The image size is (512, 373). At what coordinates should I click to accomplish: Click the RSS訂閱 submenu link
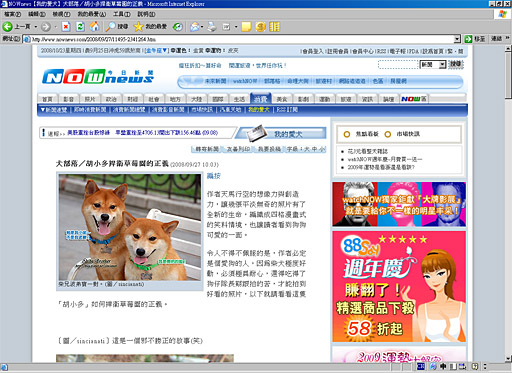(x=287, y=109)
